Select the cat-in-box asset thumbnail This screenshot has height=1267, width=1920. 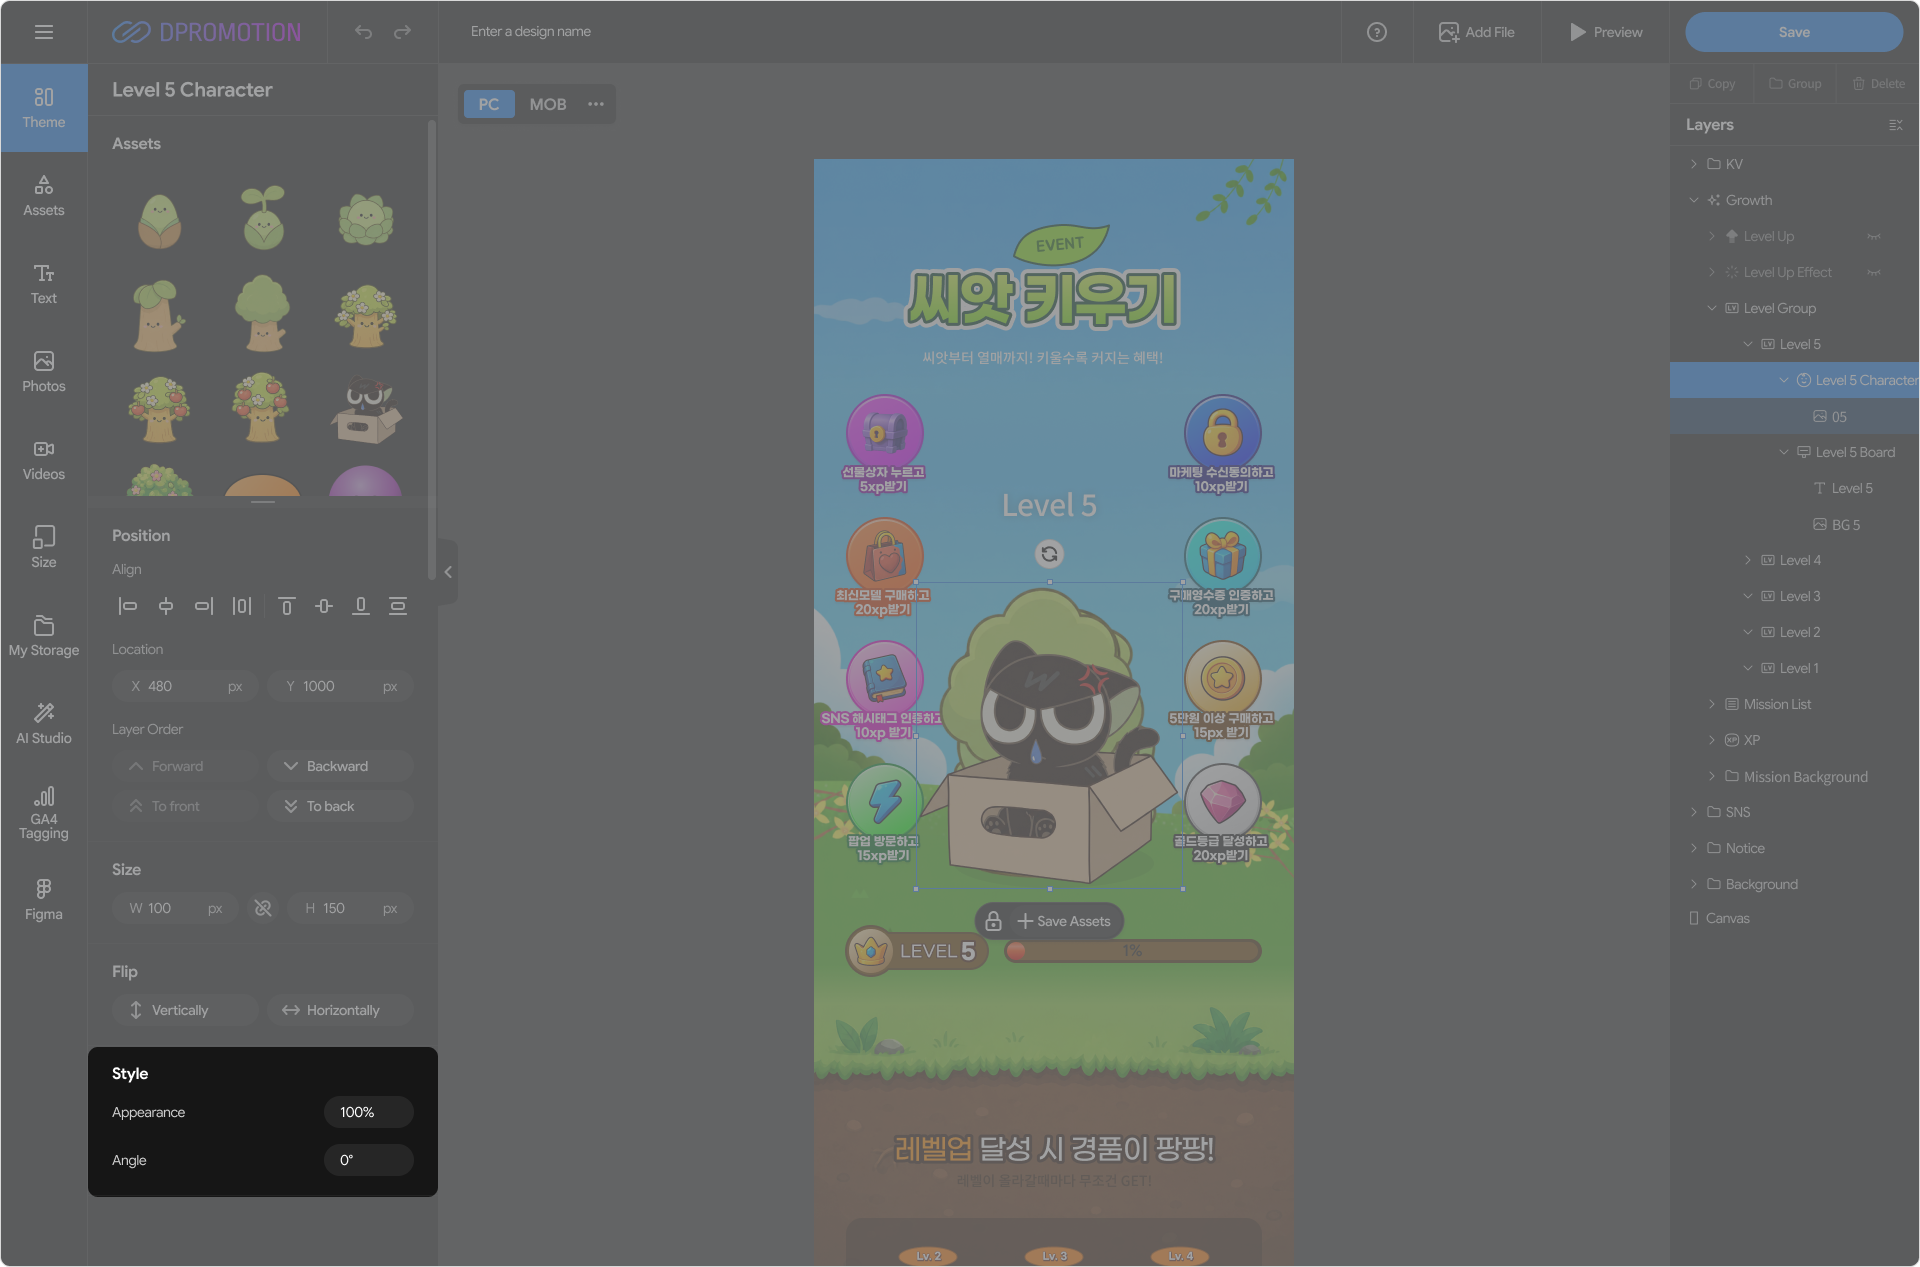(366, 410)
